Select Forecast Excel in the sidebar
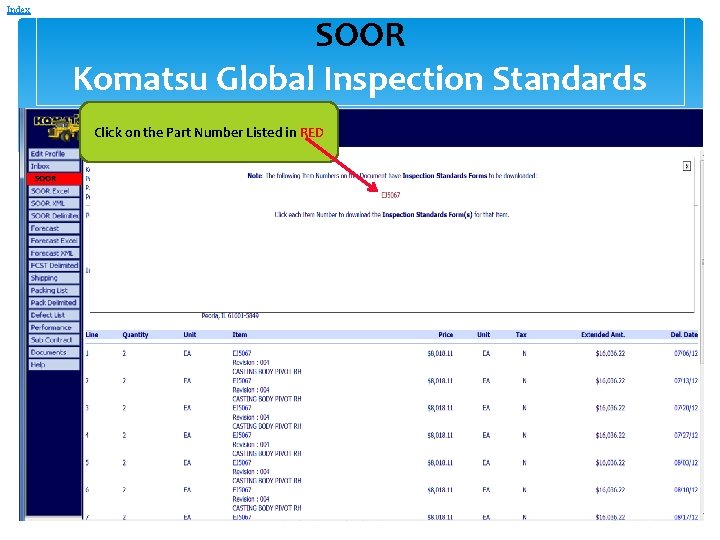 coord(54,241)
